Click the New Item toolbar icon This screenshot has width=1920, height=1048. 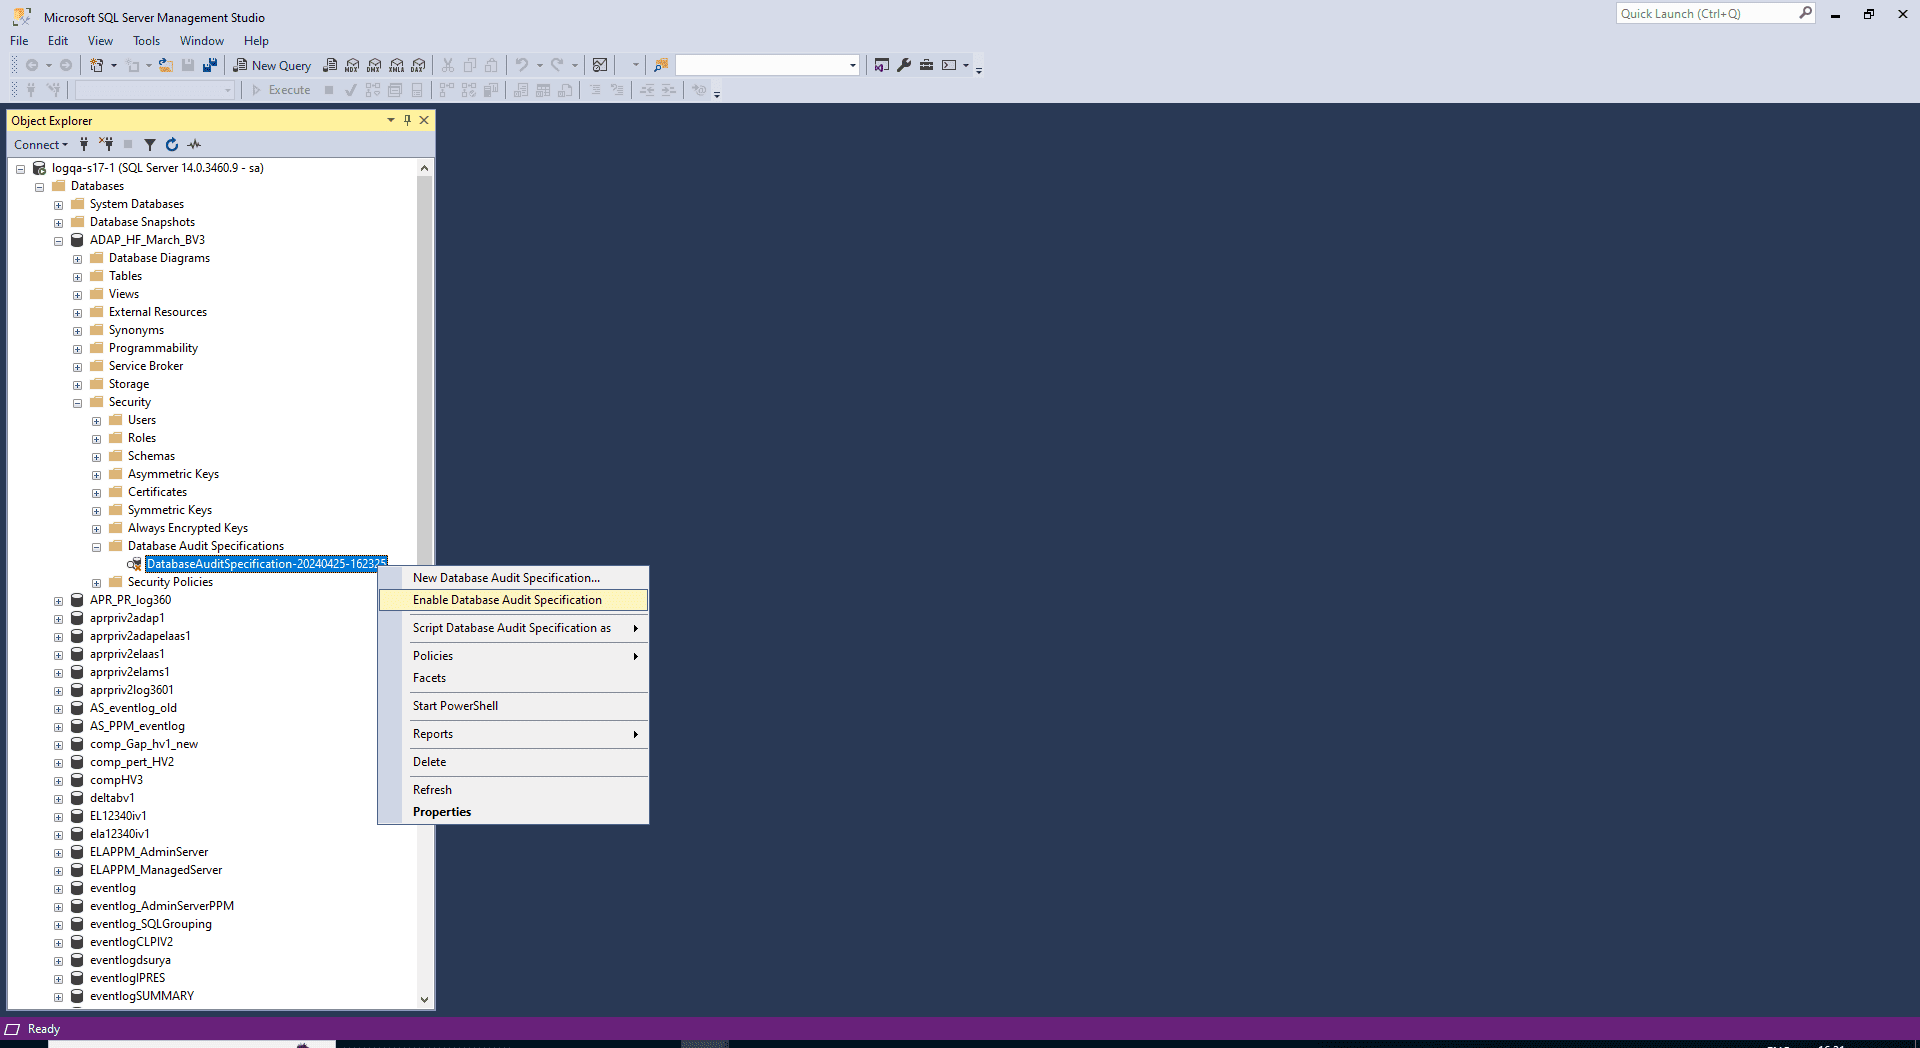[x=97, y=65]
